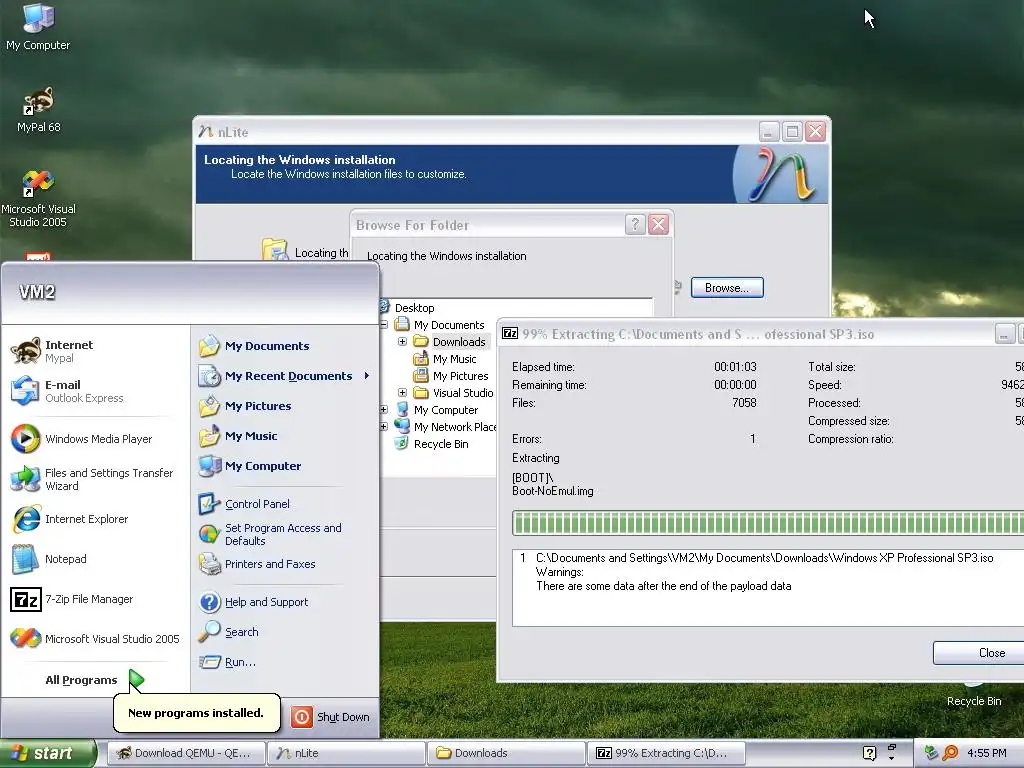Click Browse... button in nLite
The width and height of the screenshot is (1024, 768).
(x=727, y=287)
